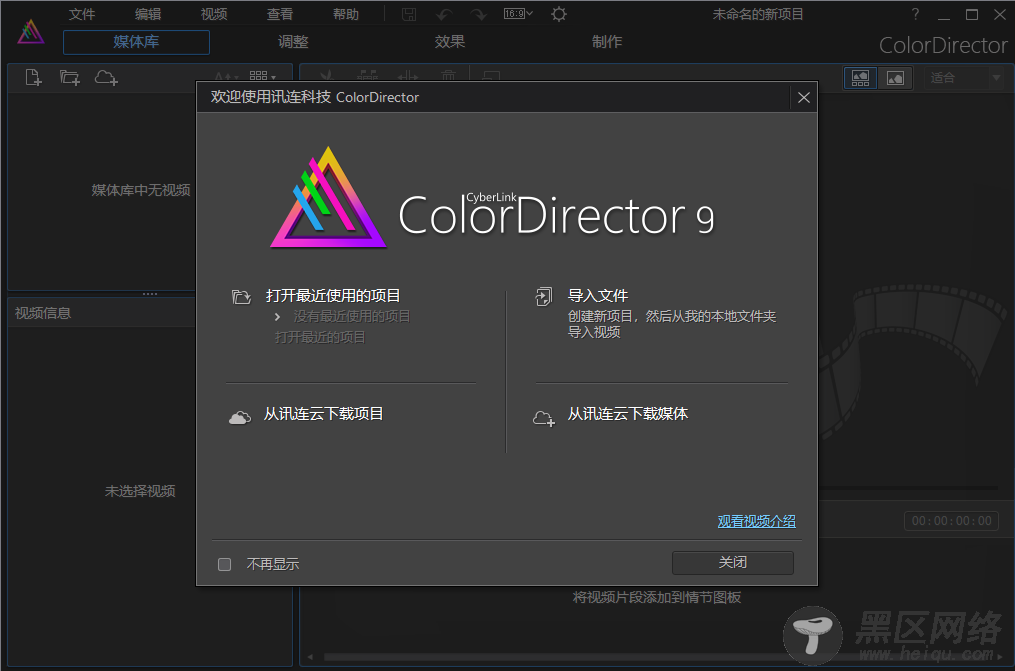
Task: Click 从讯连云下载项目 option
Action: coord(323,413)
